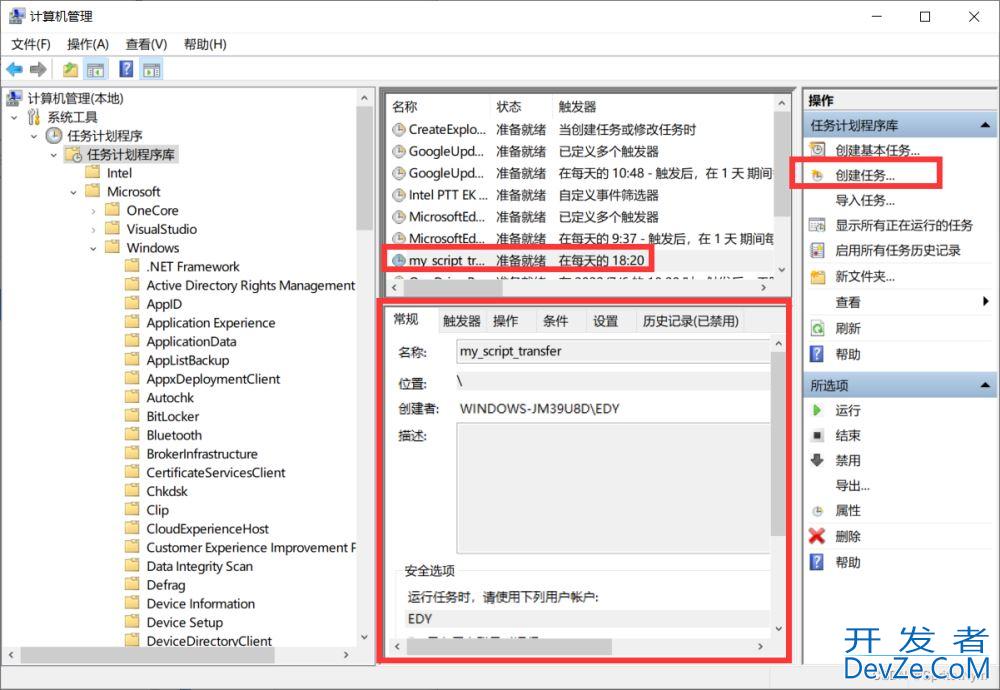Click the Forward arrow toolbar icon
This screenshot has width=1000, height=690.
click(x=38, y=69)
